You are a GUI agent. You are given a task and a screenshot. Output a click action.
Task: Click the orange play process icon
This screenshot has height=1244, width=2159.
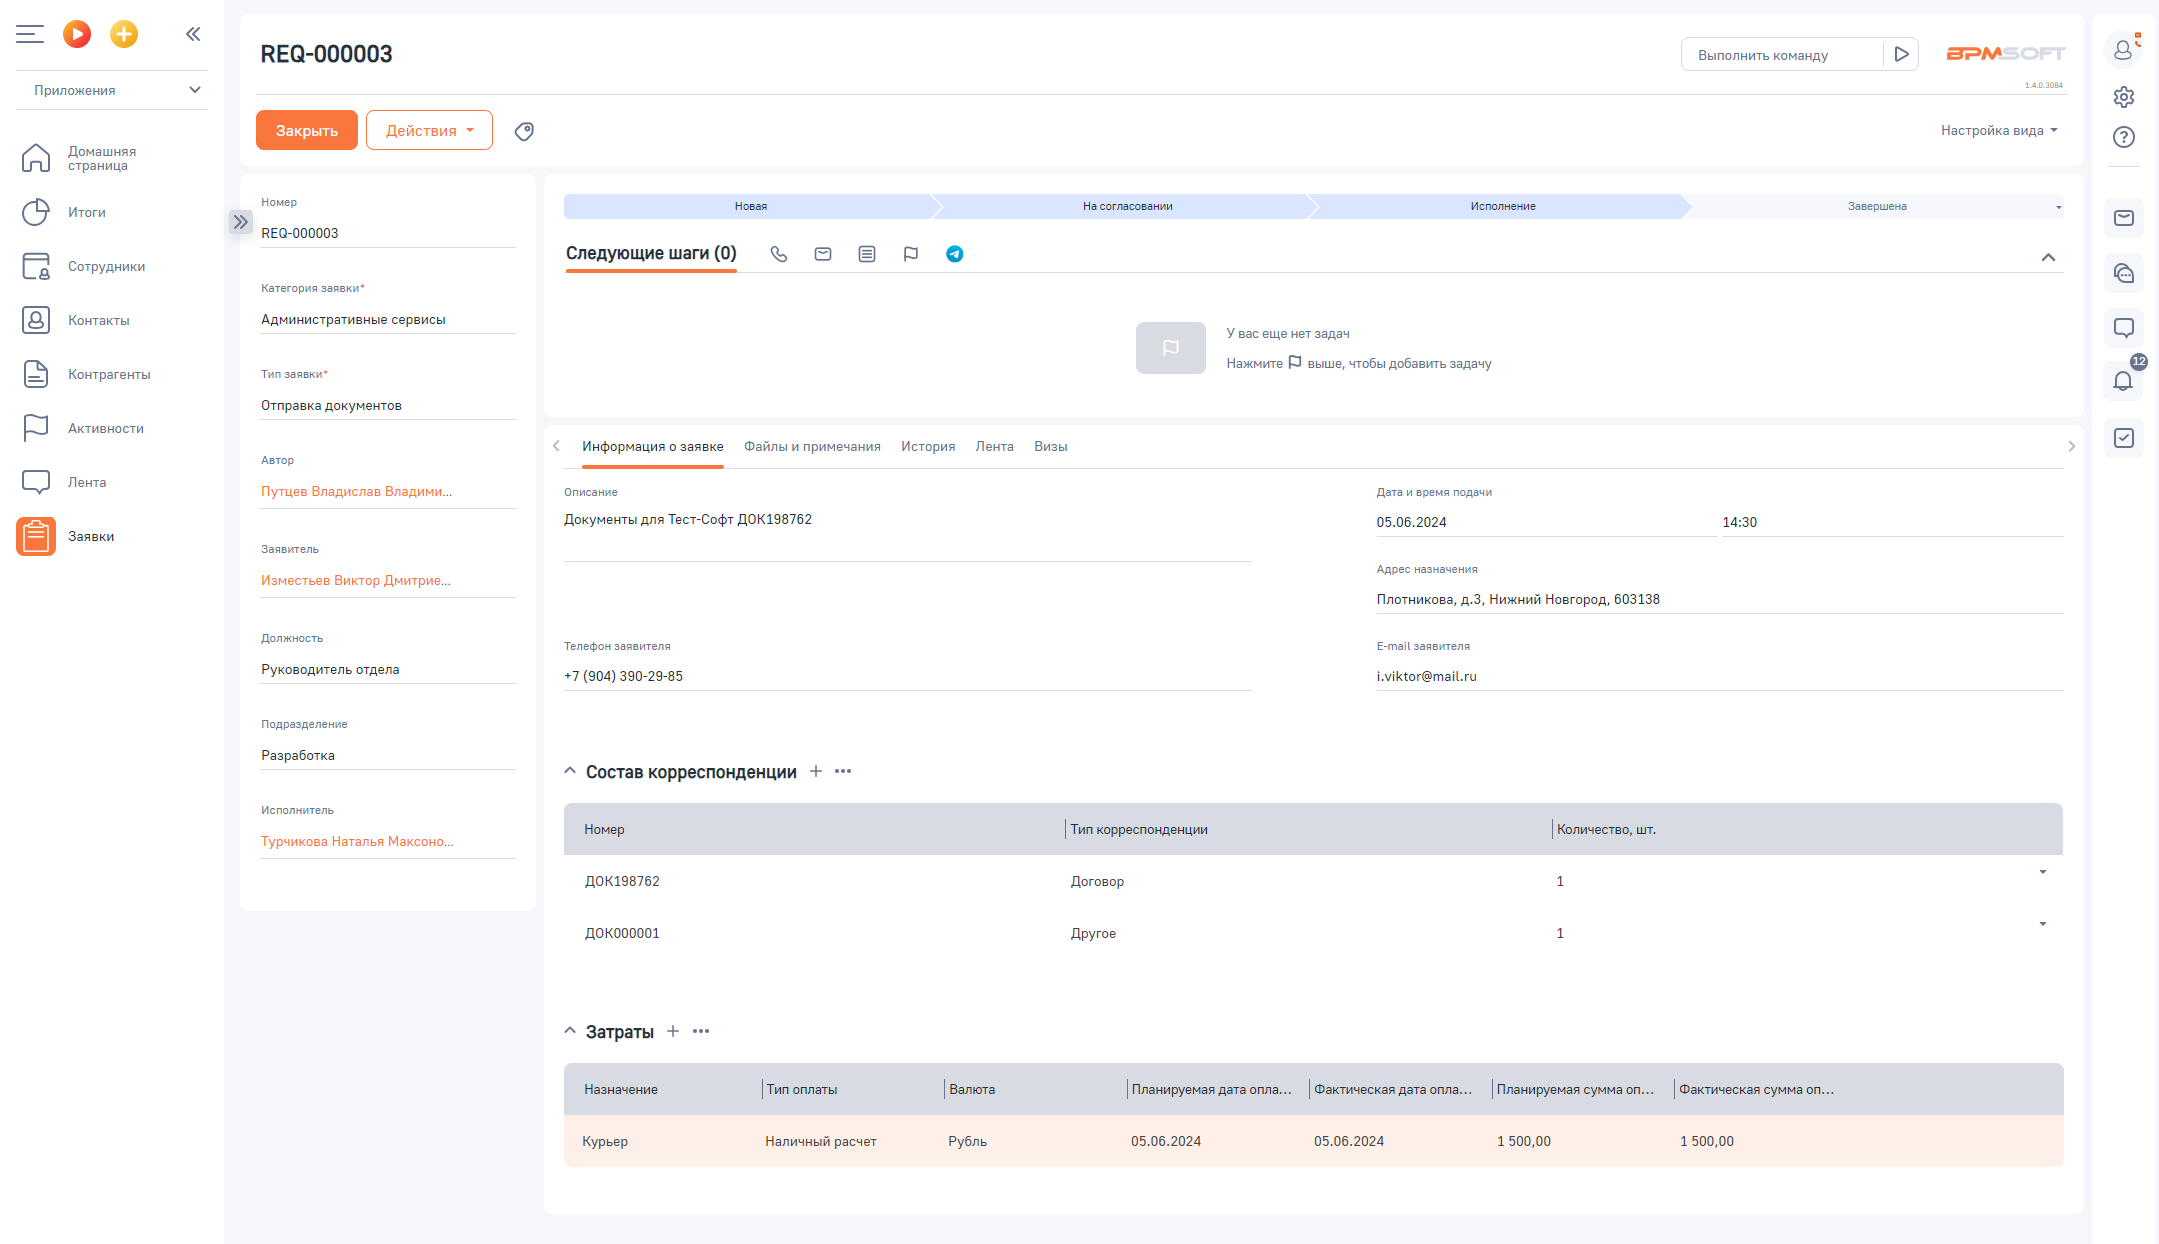coord(77,34)
